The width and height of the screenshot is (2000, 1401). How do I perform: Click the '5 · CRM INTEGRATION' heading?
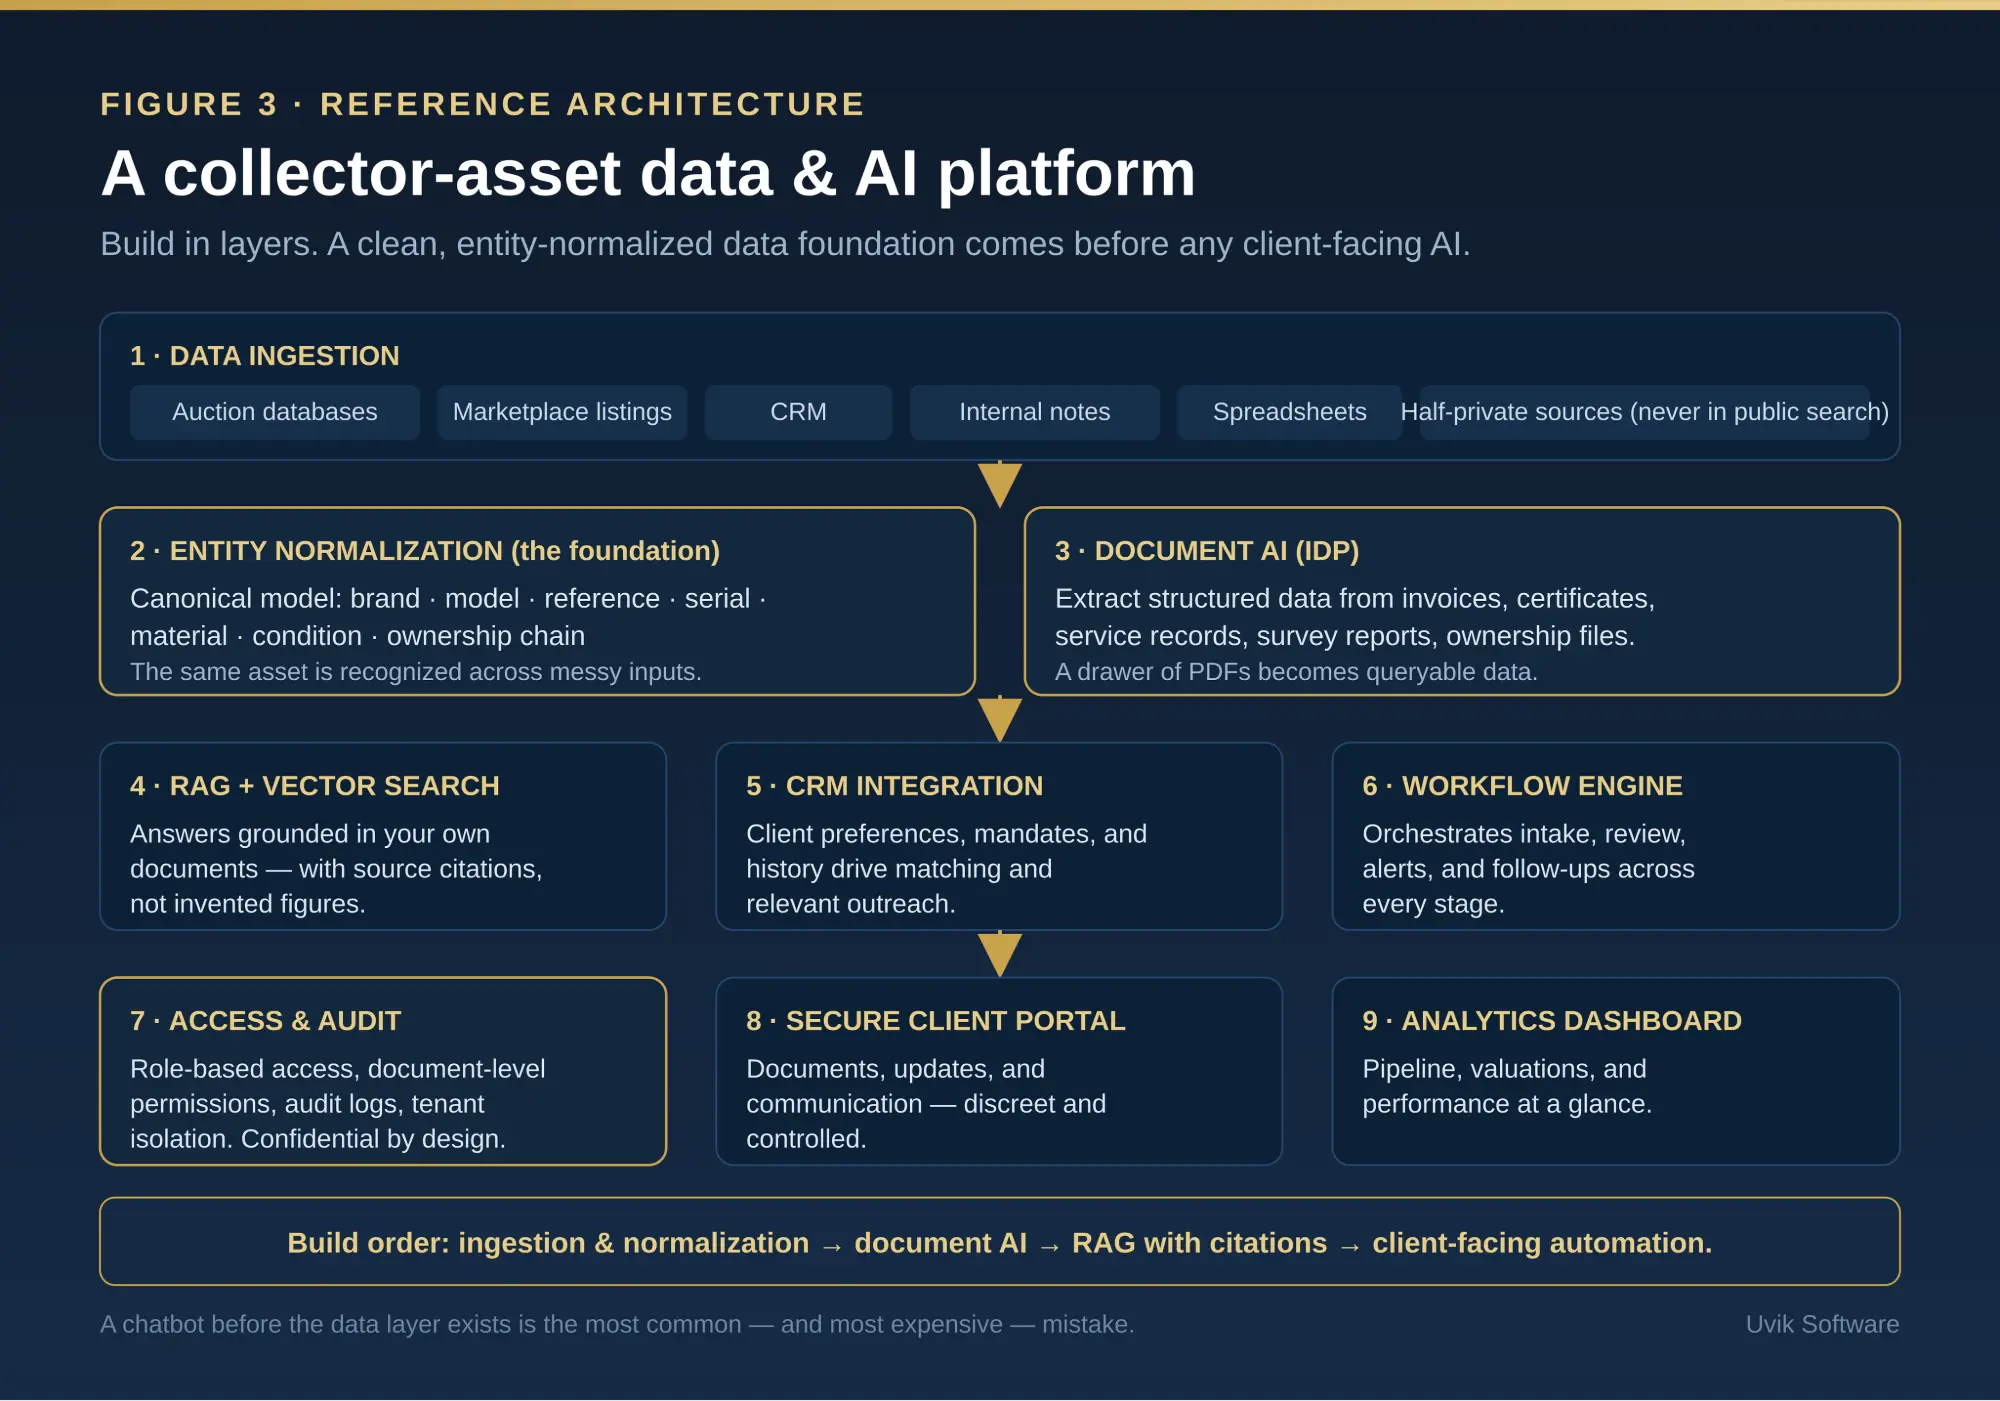(895, 786)
